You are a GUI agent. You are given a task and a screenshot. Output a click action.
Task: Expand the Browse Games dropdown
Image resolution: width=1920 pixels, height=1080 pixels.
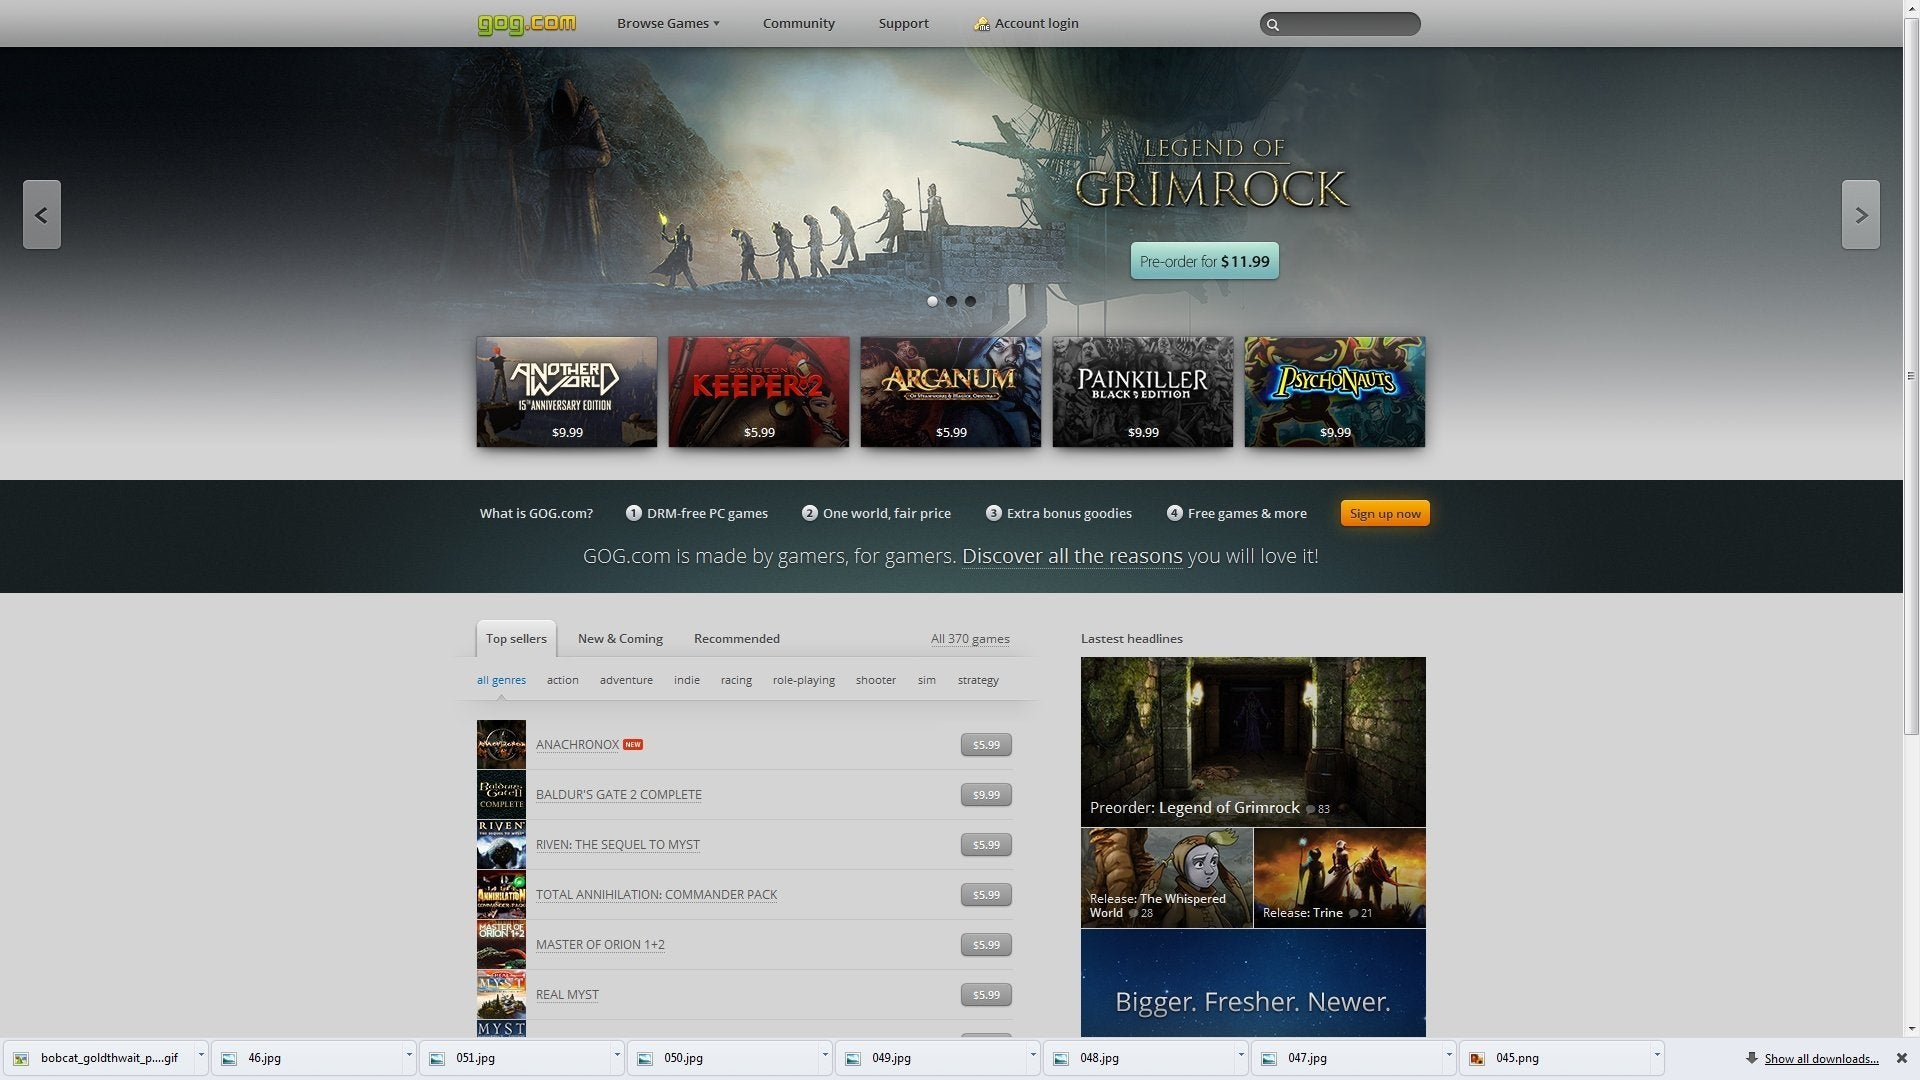click(x=668, y=23)
